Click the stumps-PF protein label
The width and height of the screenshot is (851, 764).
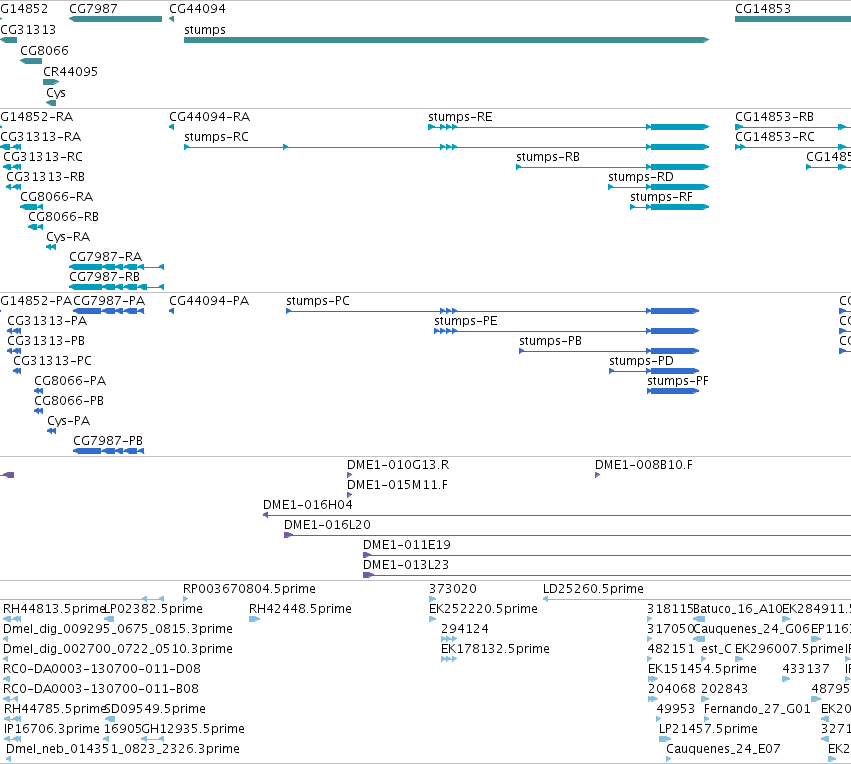[x=678, y=381]
